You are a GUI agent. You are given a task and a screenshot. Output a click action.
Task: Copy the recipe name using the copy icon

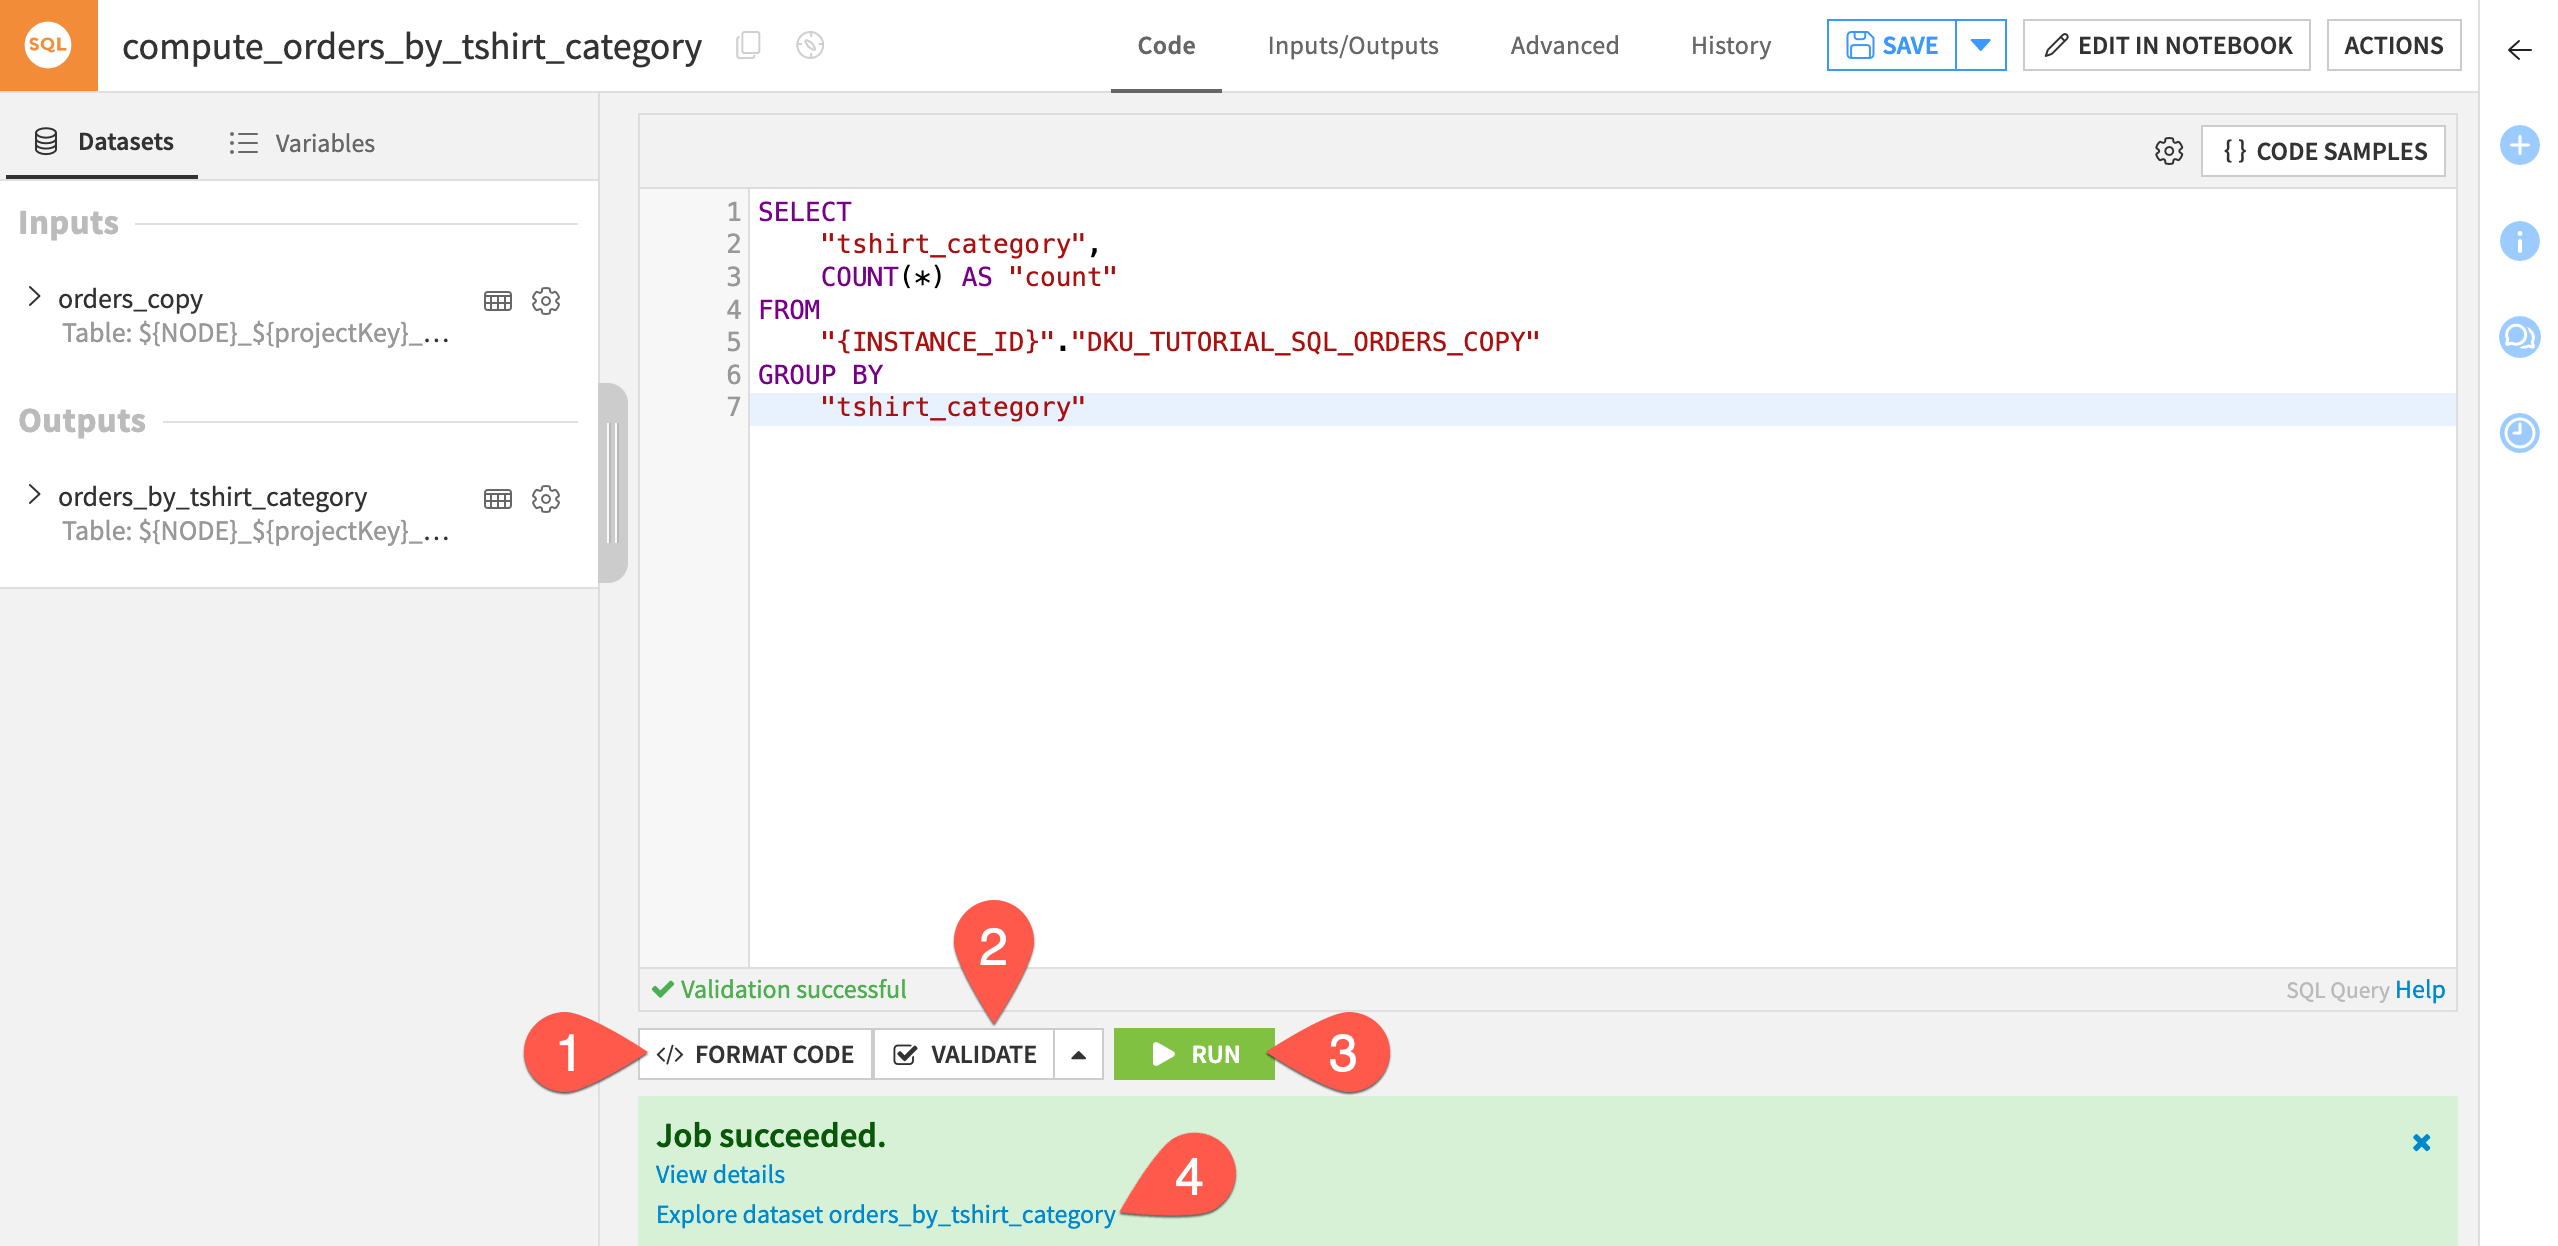749,46
